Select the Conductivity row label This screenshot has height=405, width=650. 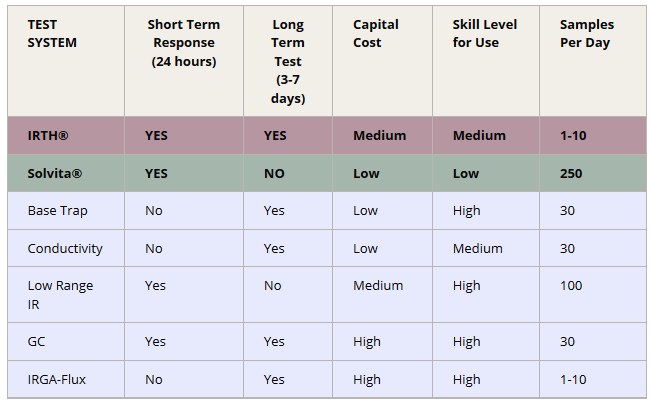tap(65, 248)
